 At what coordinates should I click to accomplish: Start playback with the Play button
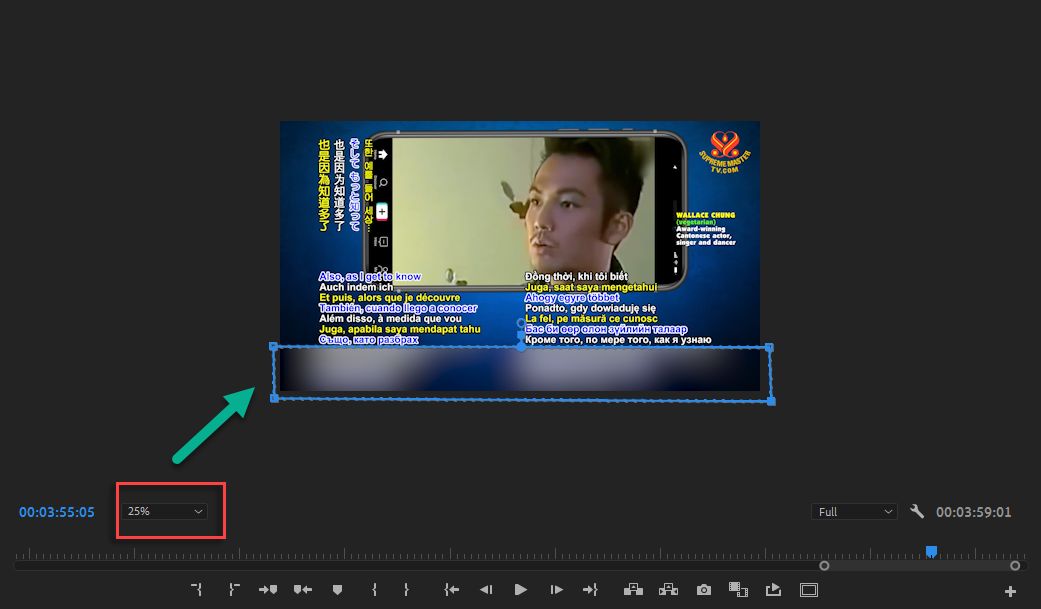pyautogui.click(x=520, y=589)
